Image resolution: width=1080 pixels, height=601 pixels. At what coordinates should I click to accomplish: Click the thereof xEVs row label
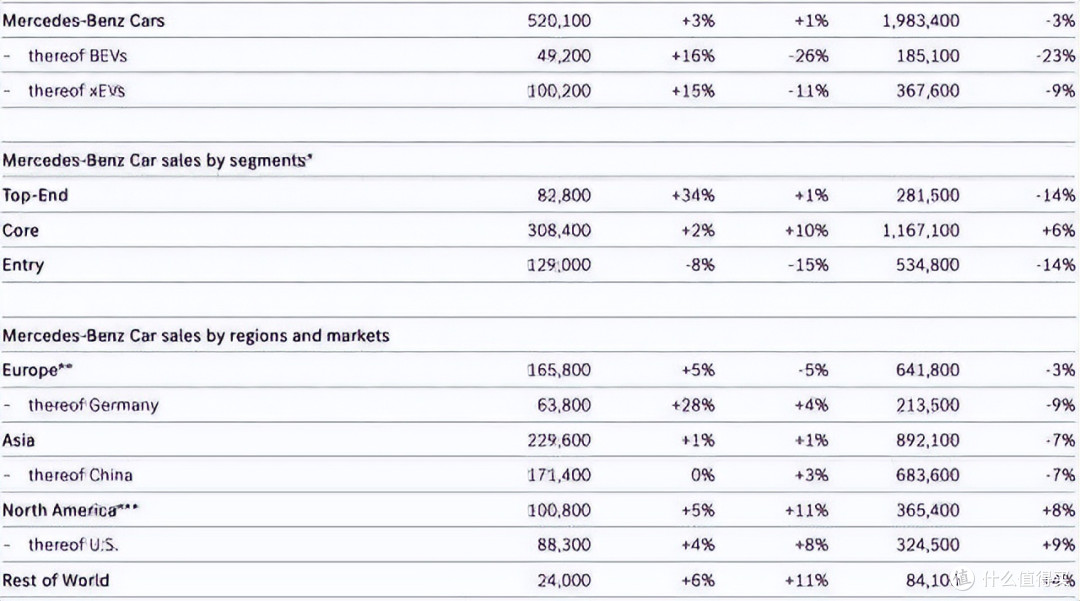[76, 91]
